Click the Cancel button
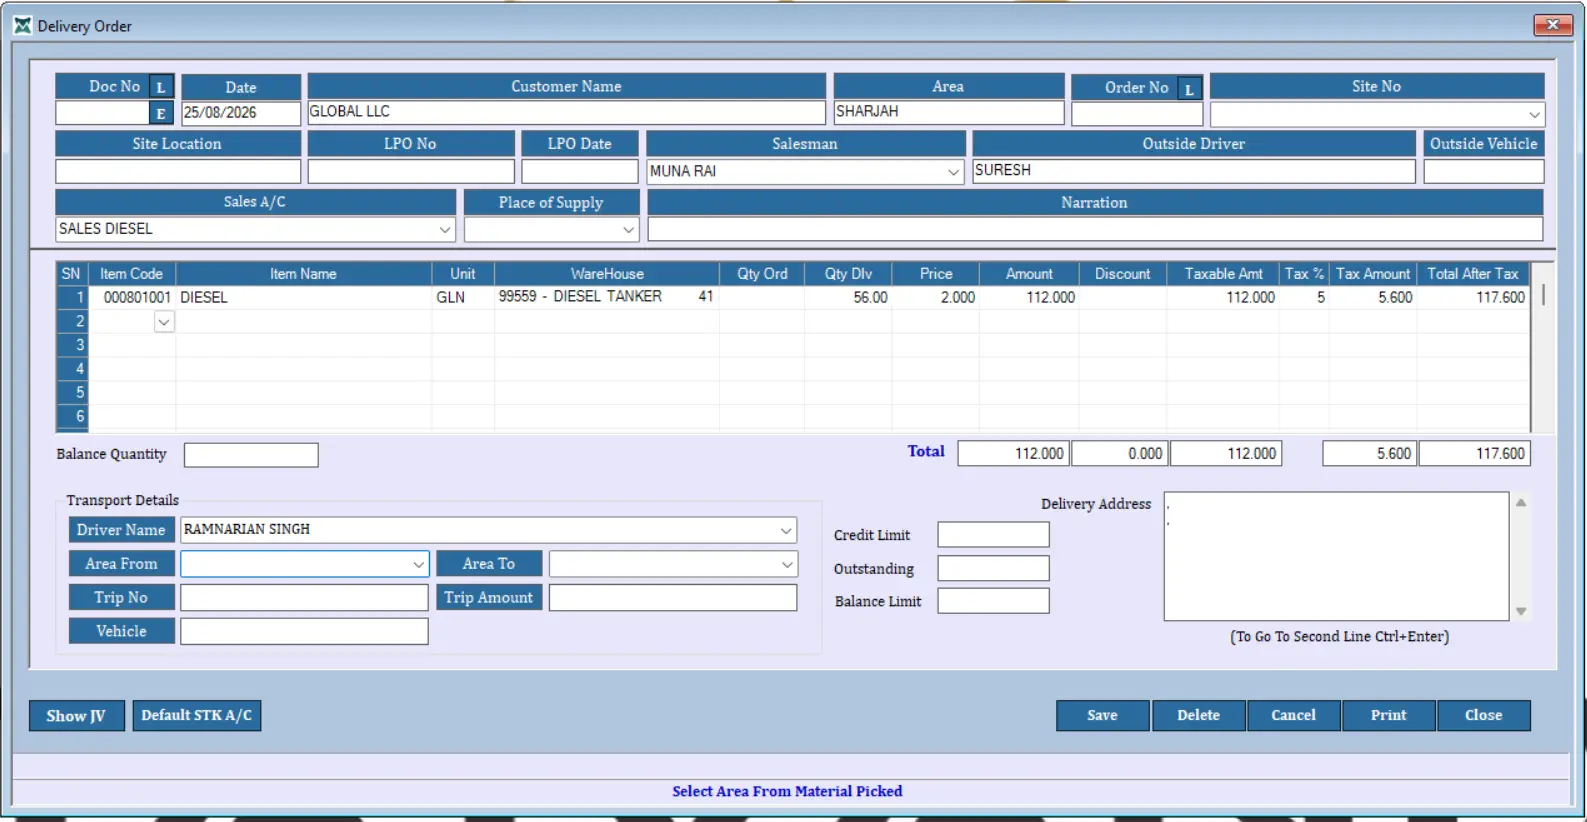The height and width of the screenshot is (822, 1587). click(x=1293, y=715)
